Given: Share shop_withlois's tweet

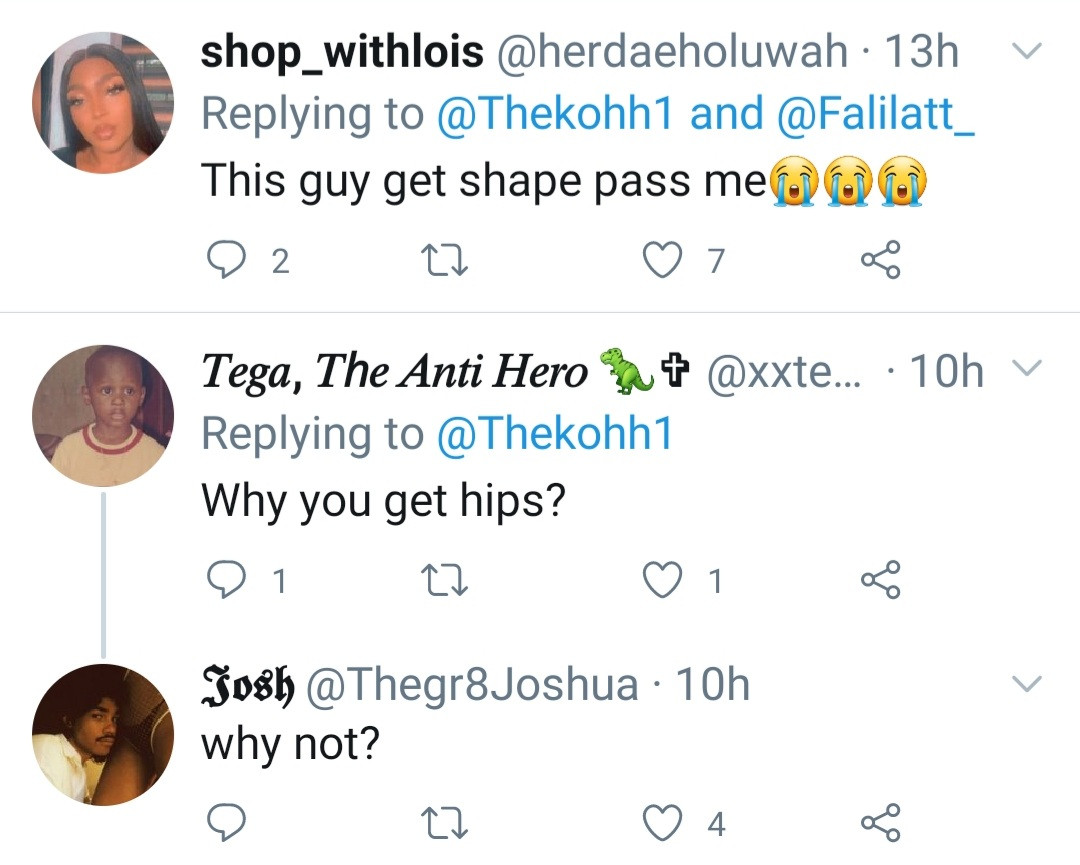Looking at the screenshot, I should tap(880, 261).
